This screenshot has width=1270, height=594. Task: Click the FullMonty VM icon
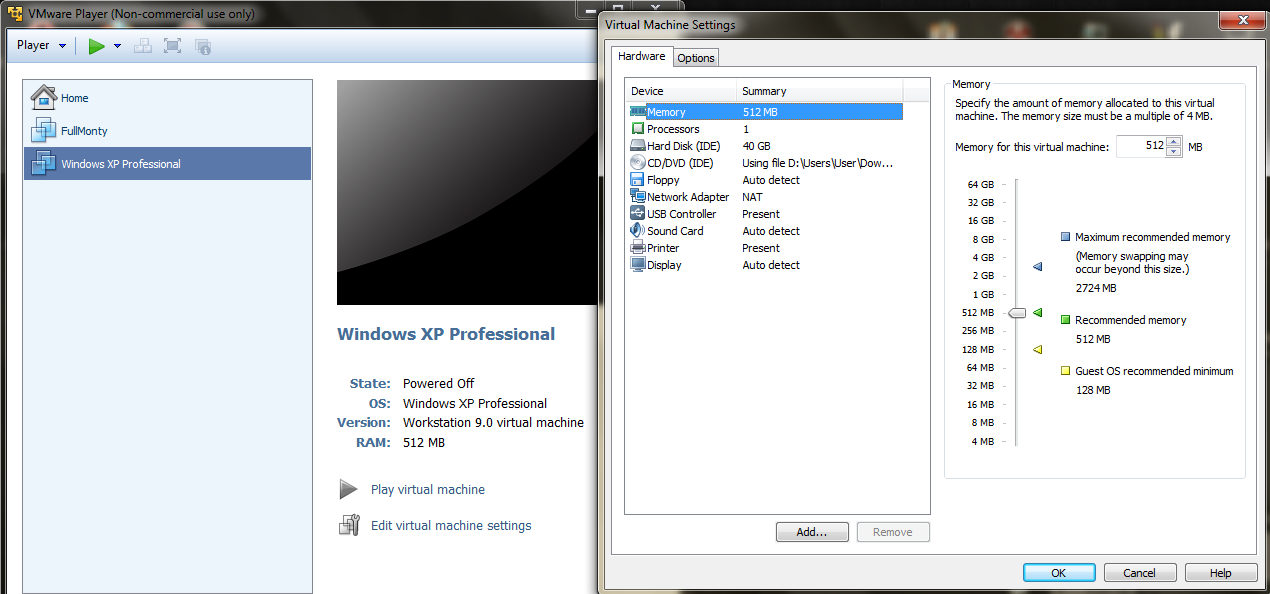click(x=43, y=130)
